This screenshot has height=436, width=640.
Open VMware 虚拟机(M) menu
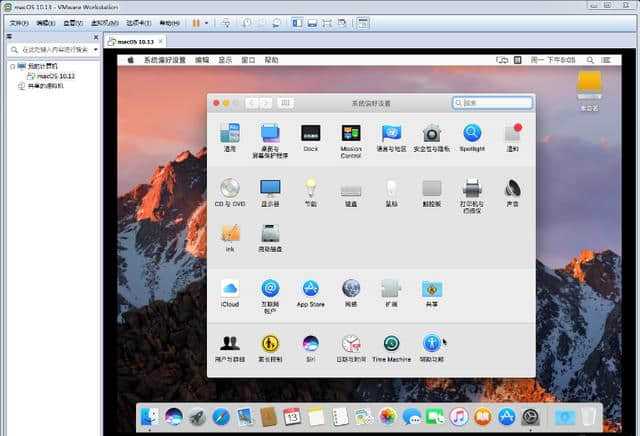(104, 23)
